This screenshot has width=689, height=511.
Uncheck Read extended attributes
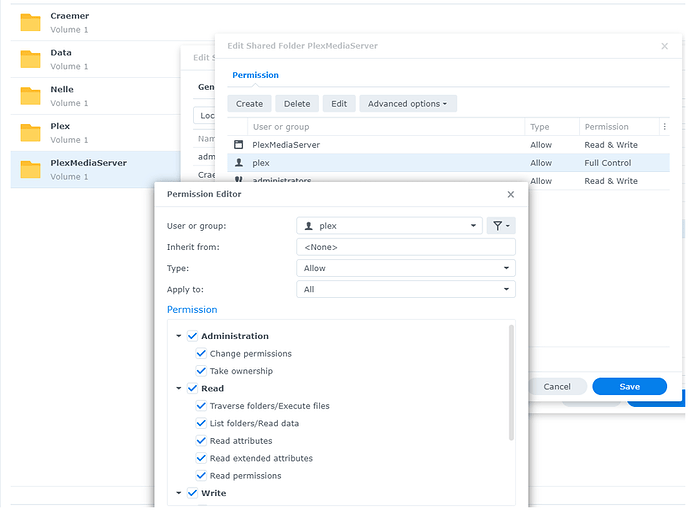pos(201,458)
